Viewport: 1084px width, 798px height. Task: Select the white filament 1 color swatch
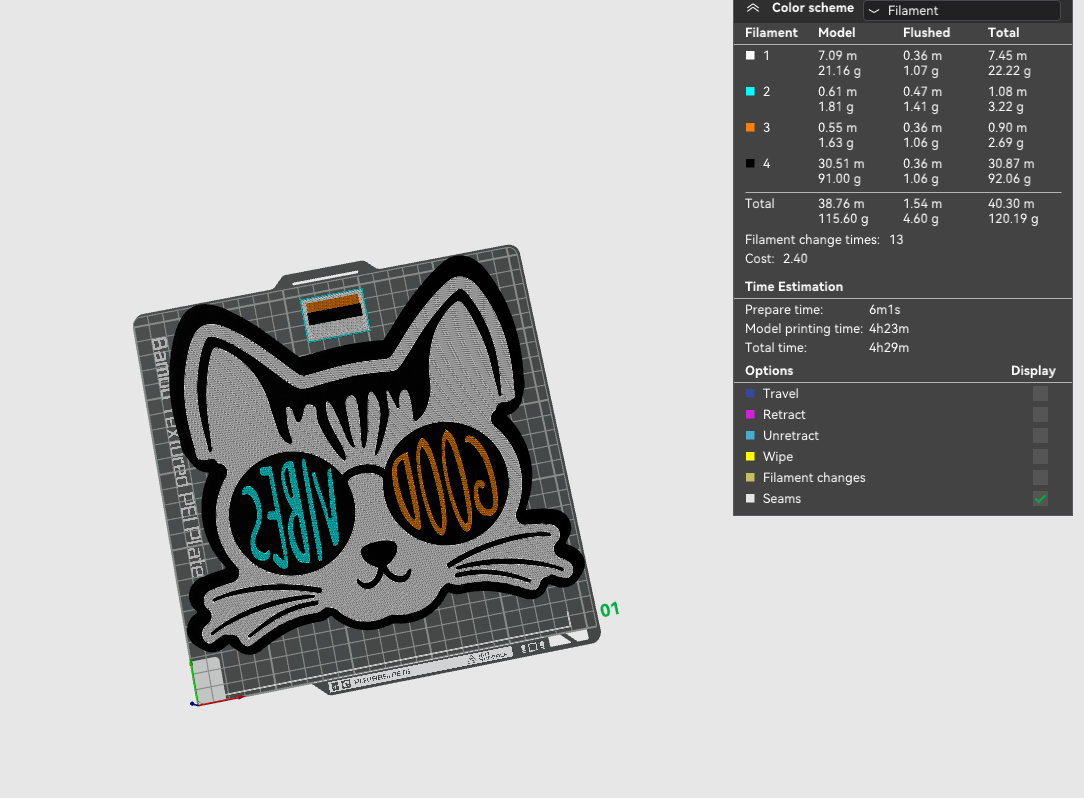[750, 55]
